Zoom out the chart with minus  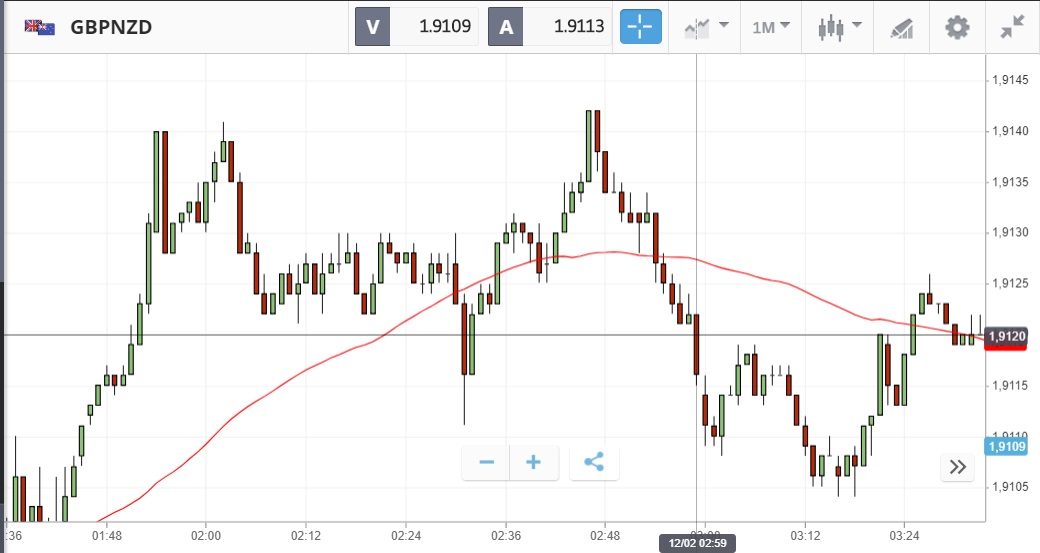tap(487, 462)
